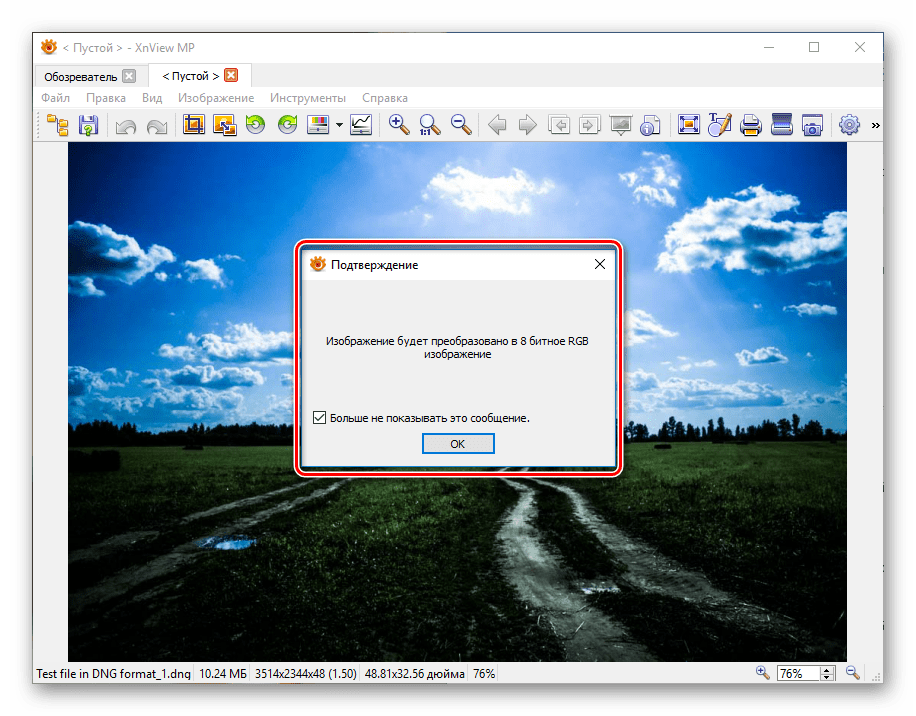Viewport: 916px width, 716px height.
Task: Click the zoom percentage stepper arrows
Action: pos(827,673)
